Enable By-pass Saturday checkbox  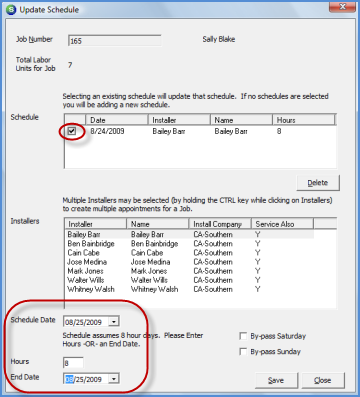(243, 336)
